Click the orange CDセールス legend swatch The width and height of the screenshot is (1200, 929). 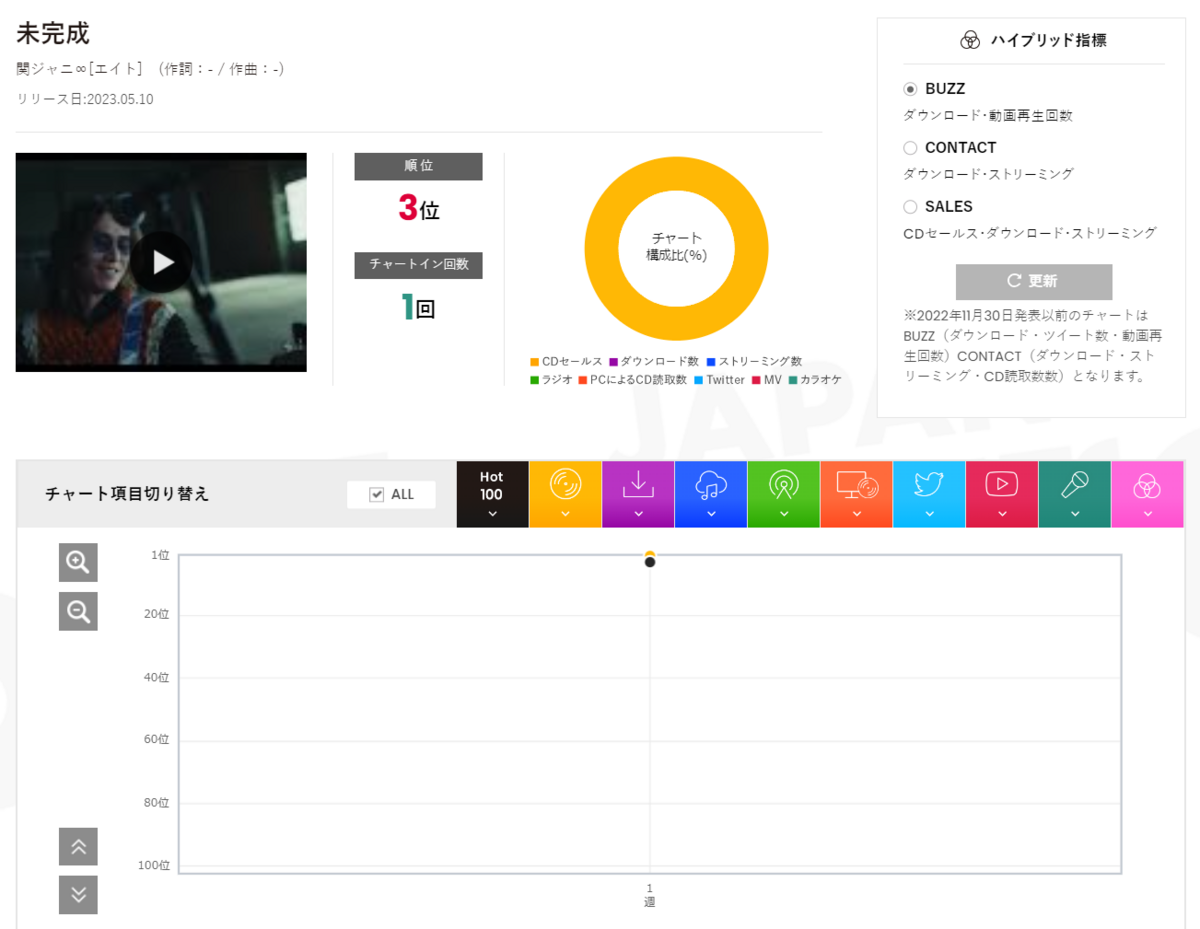pyautogui.click(x=535, y=362)
